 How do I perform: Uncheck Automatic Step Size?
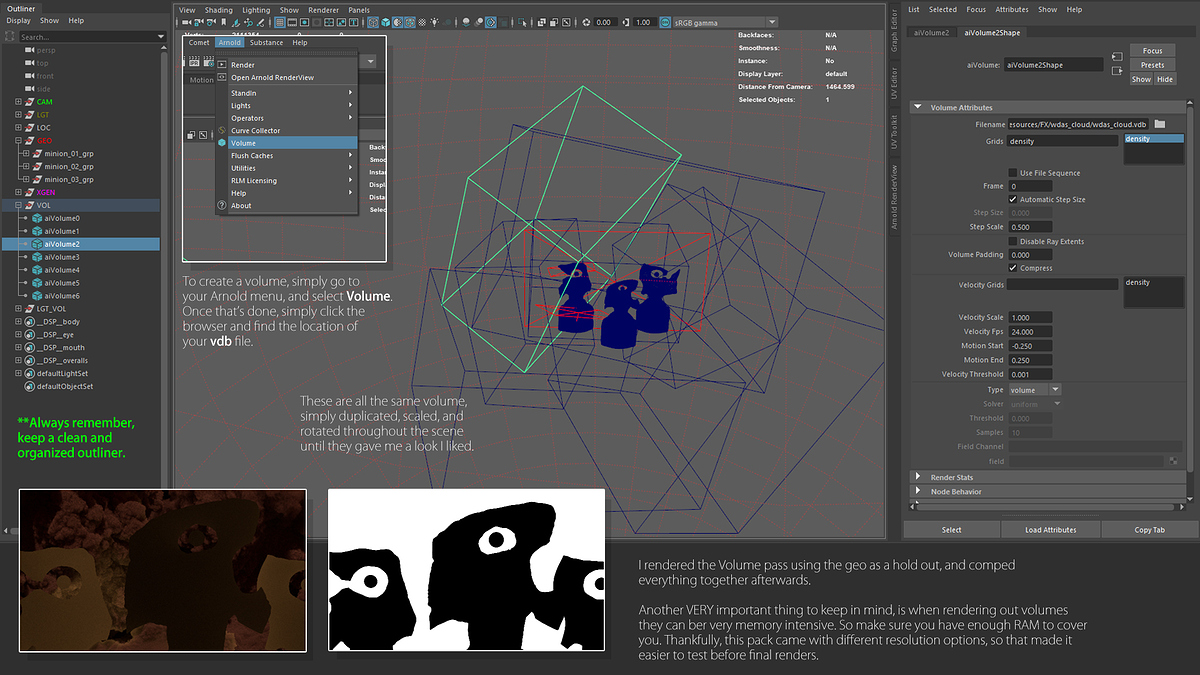[1013, 199]
